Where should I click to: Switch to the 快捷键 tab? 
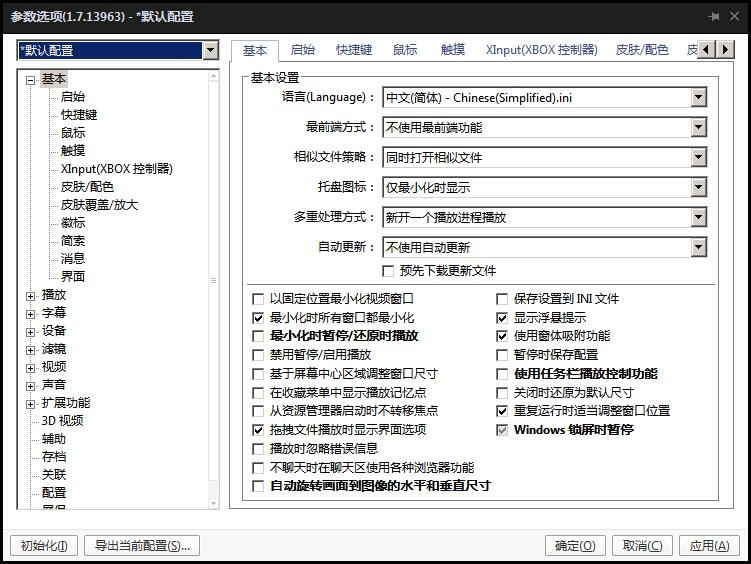pos(354,50)
